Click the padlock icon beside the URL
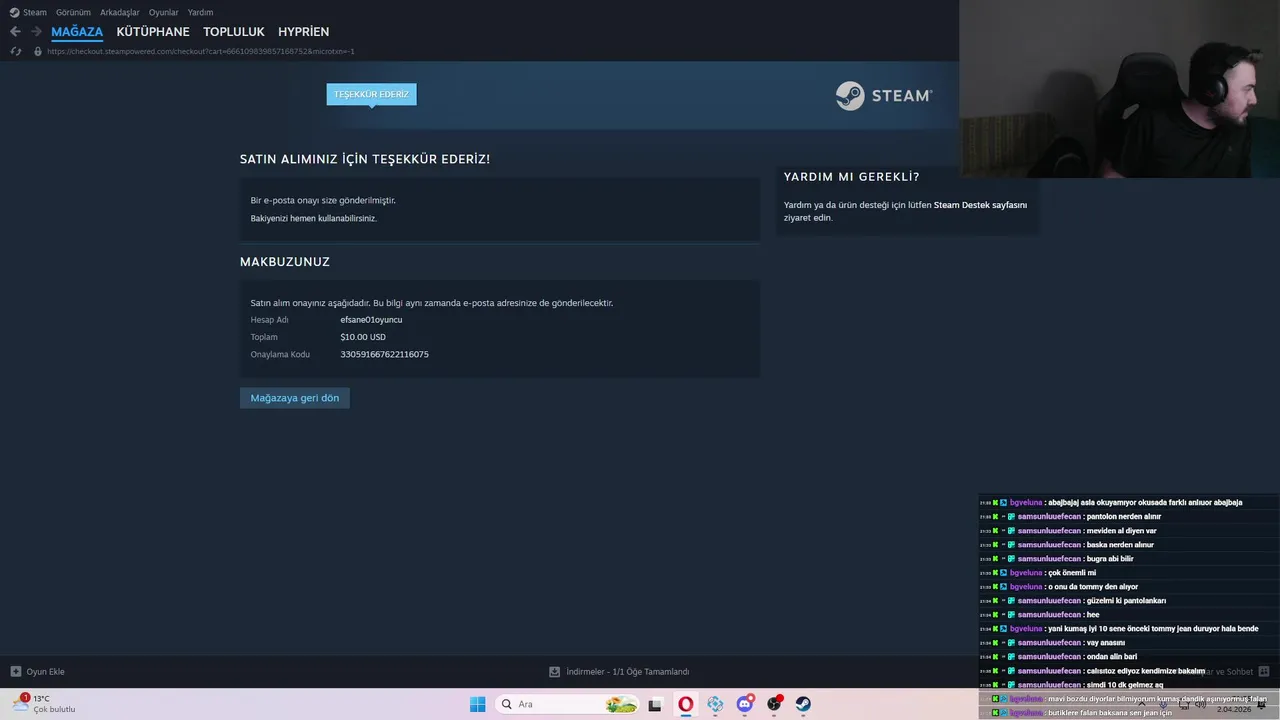The height and width of the screenshot is (720, 1280). [38, 51]
